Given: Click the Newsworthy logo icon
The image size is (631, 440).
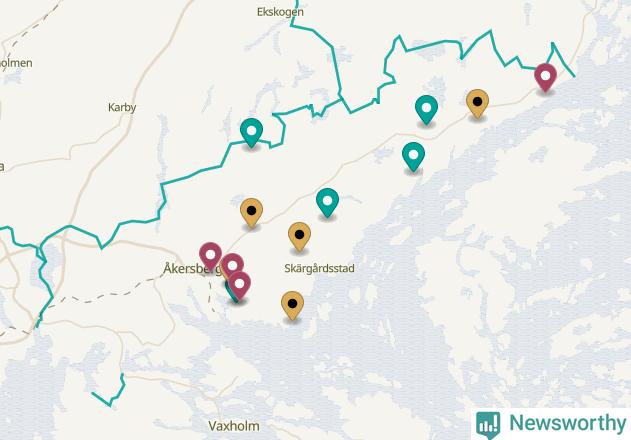Looking at the screenshot, I should tap(488, 425).
